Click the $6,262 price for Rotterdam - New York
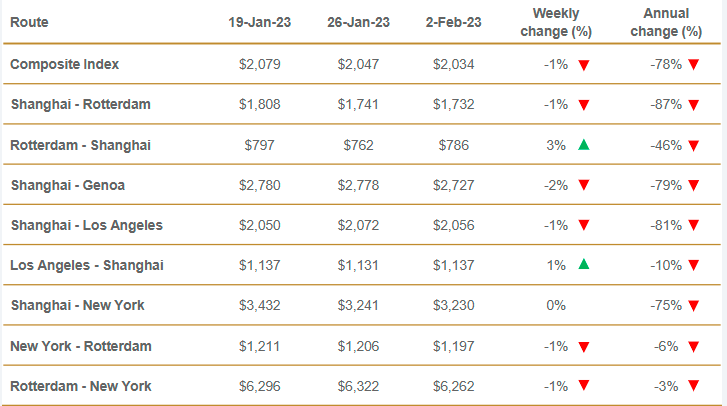This screenshot has height=406, width=727. (454, 386)
